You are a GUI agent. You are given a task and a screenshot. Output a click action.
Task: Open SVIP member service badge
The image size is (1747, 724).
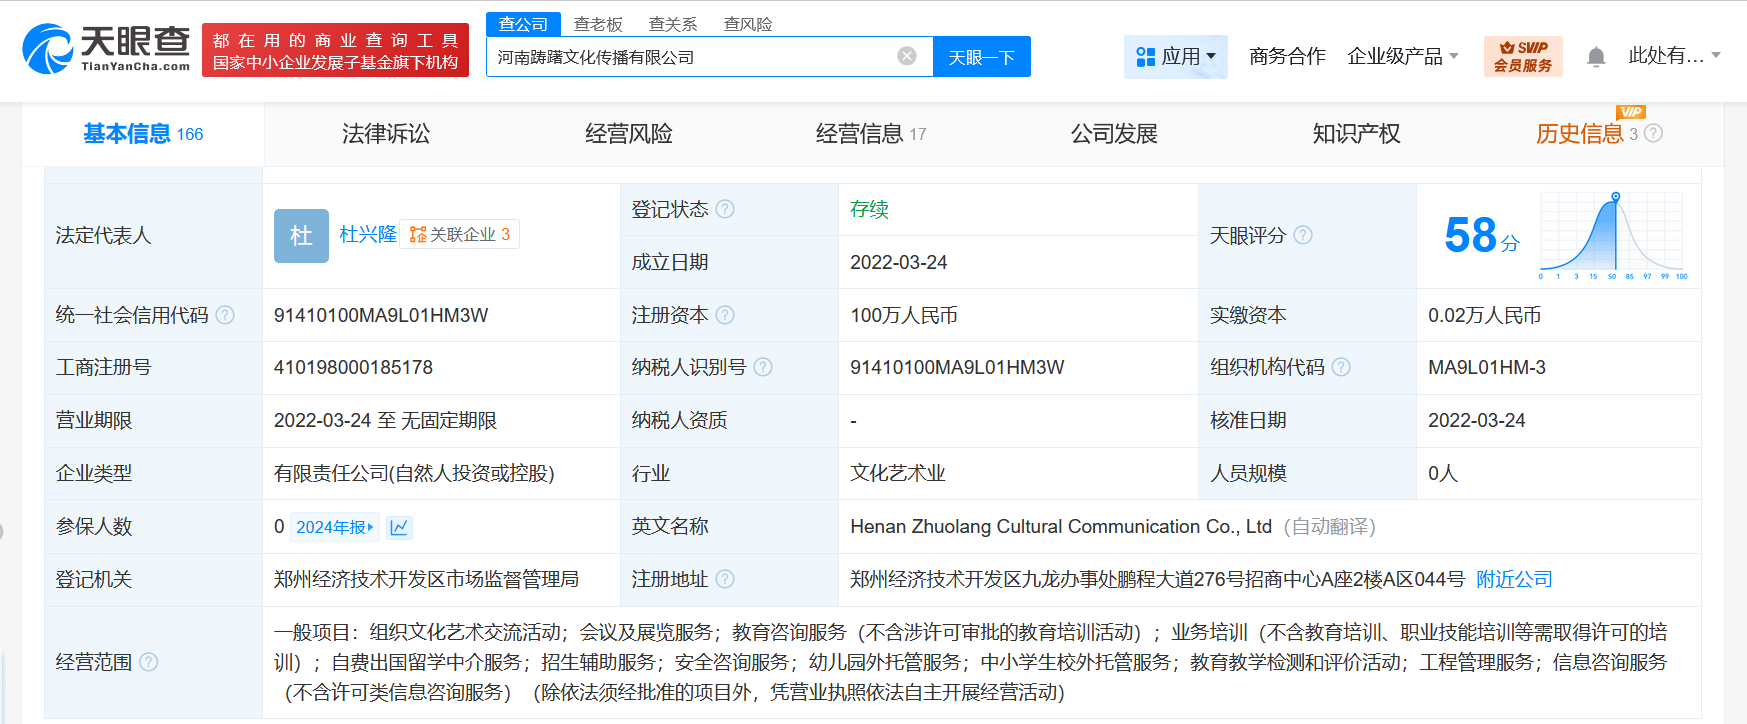coord(1523,56)
